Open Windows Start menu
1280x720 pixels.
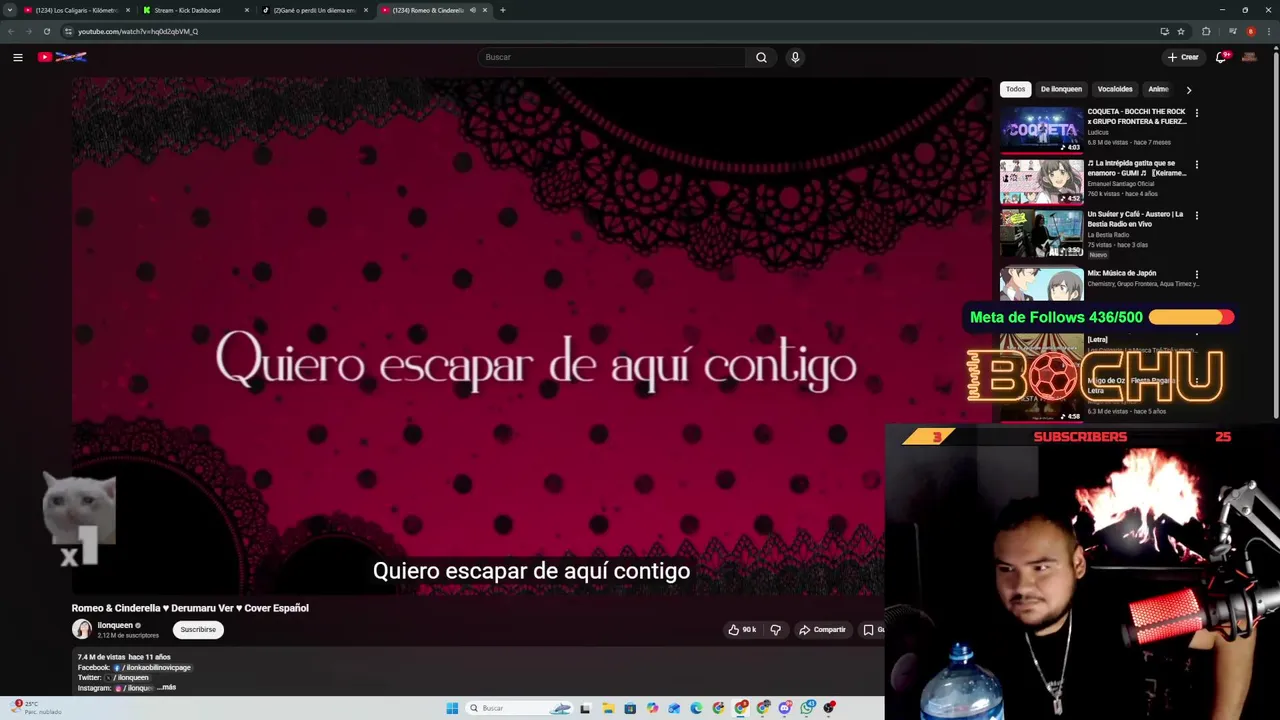point(452,708)
